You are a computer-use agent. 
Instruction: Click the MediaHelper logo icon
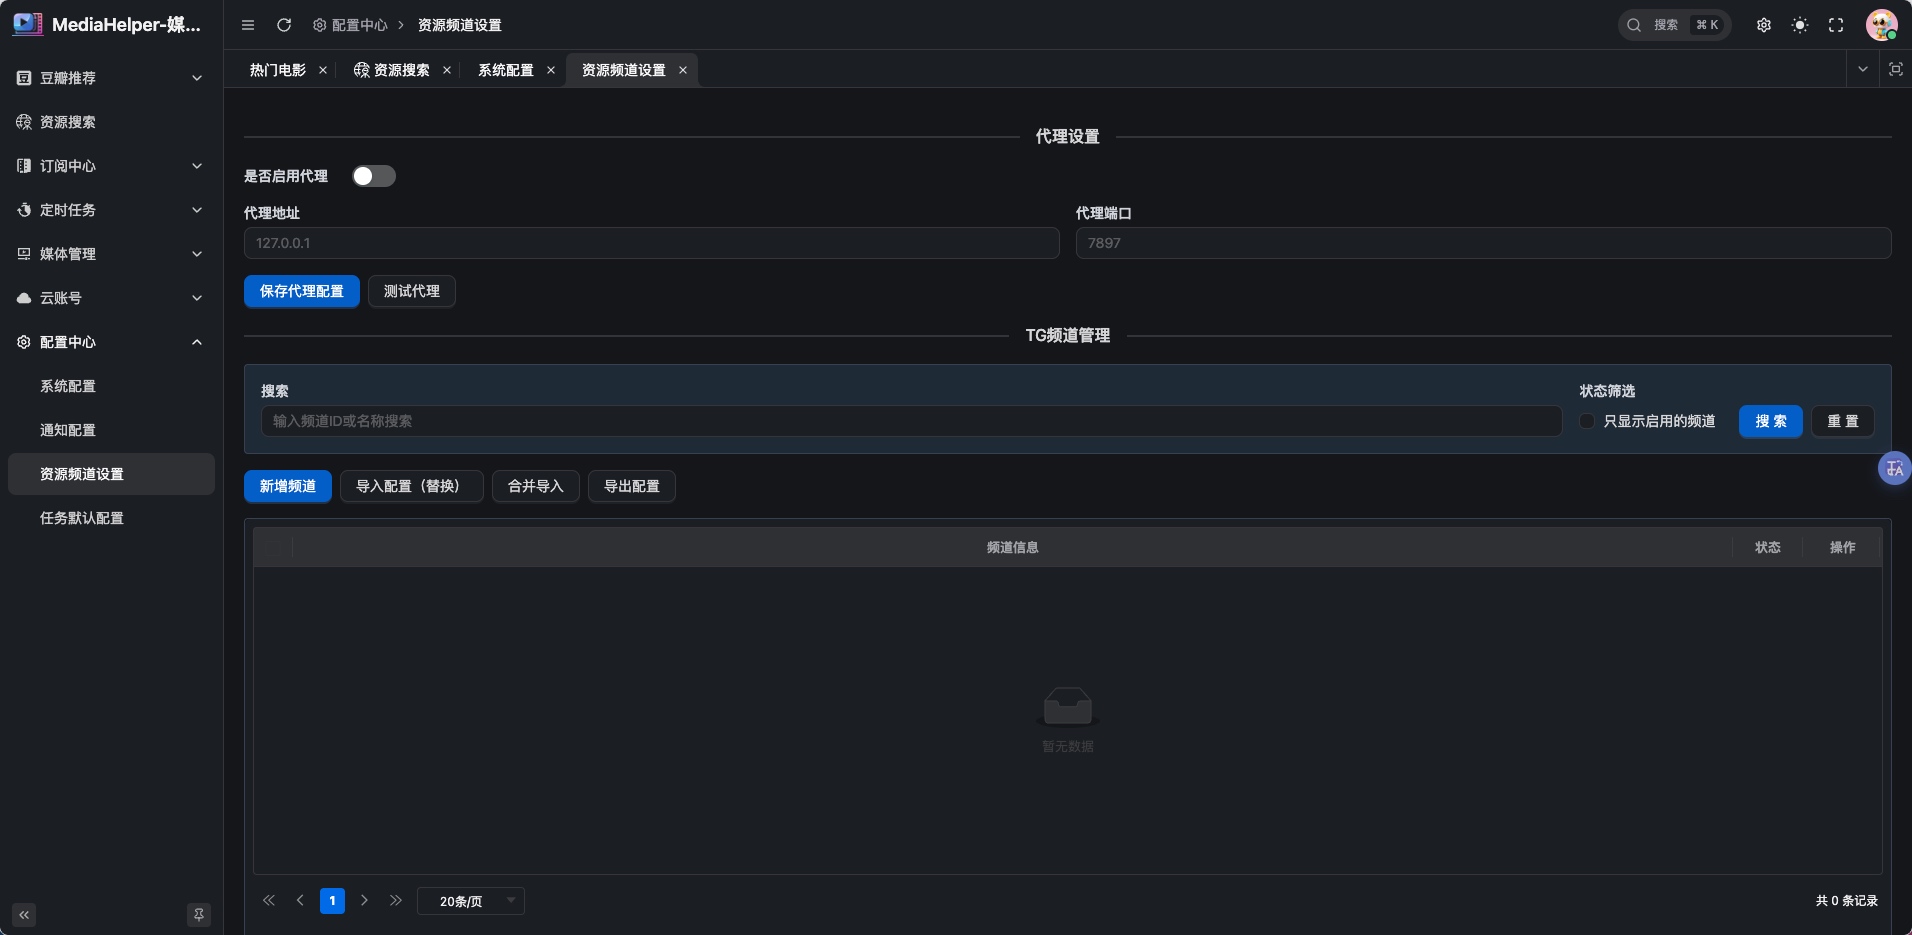tap(28, 24)
